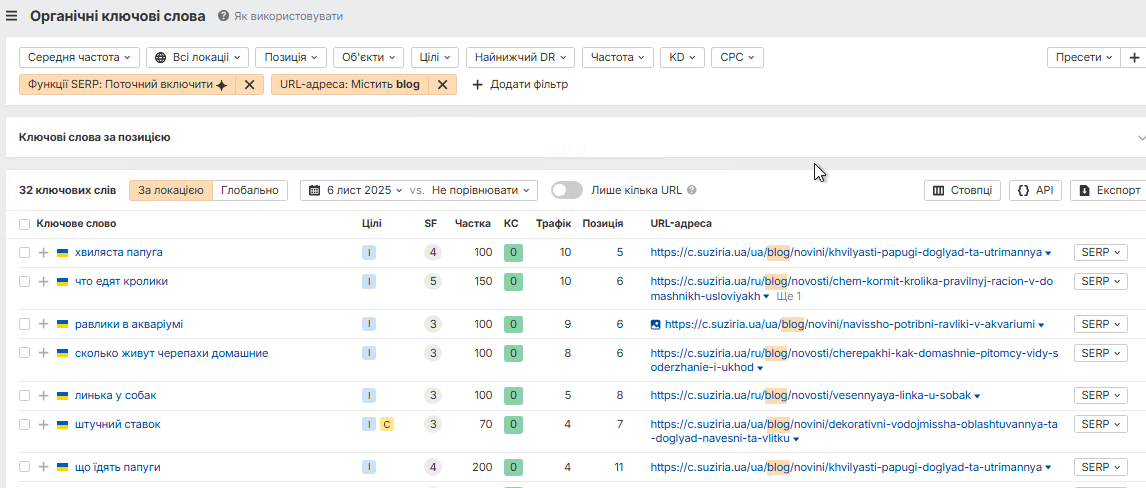Toggle the 'Лише кілька URL' switch
The width and height of the screenshot is (1146, 488).
click(566, 190)
